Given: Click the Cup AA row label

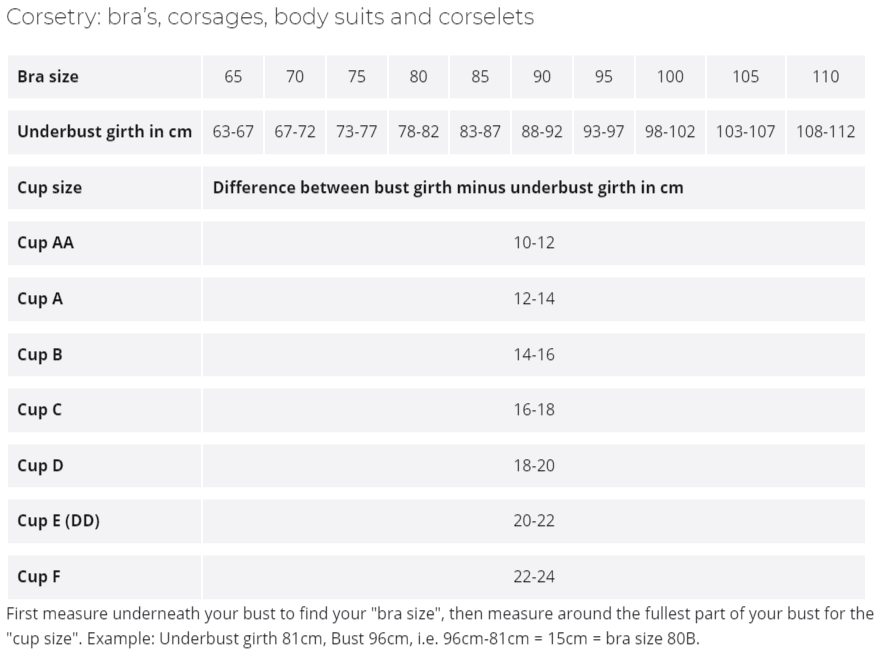Looking at the screenshot, I should pyautogui.click(x=46, y=242).
